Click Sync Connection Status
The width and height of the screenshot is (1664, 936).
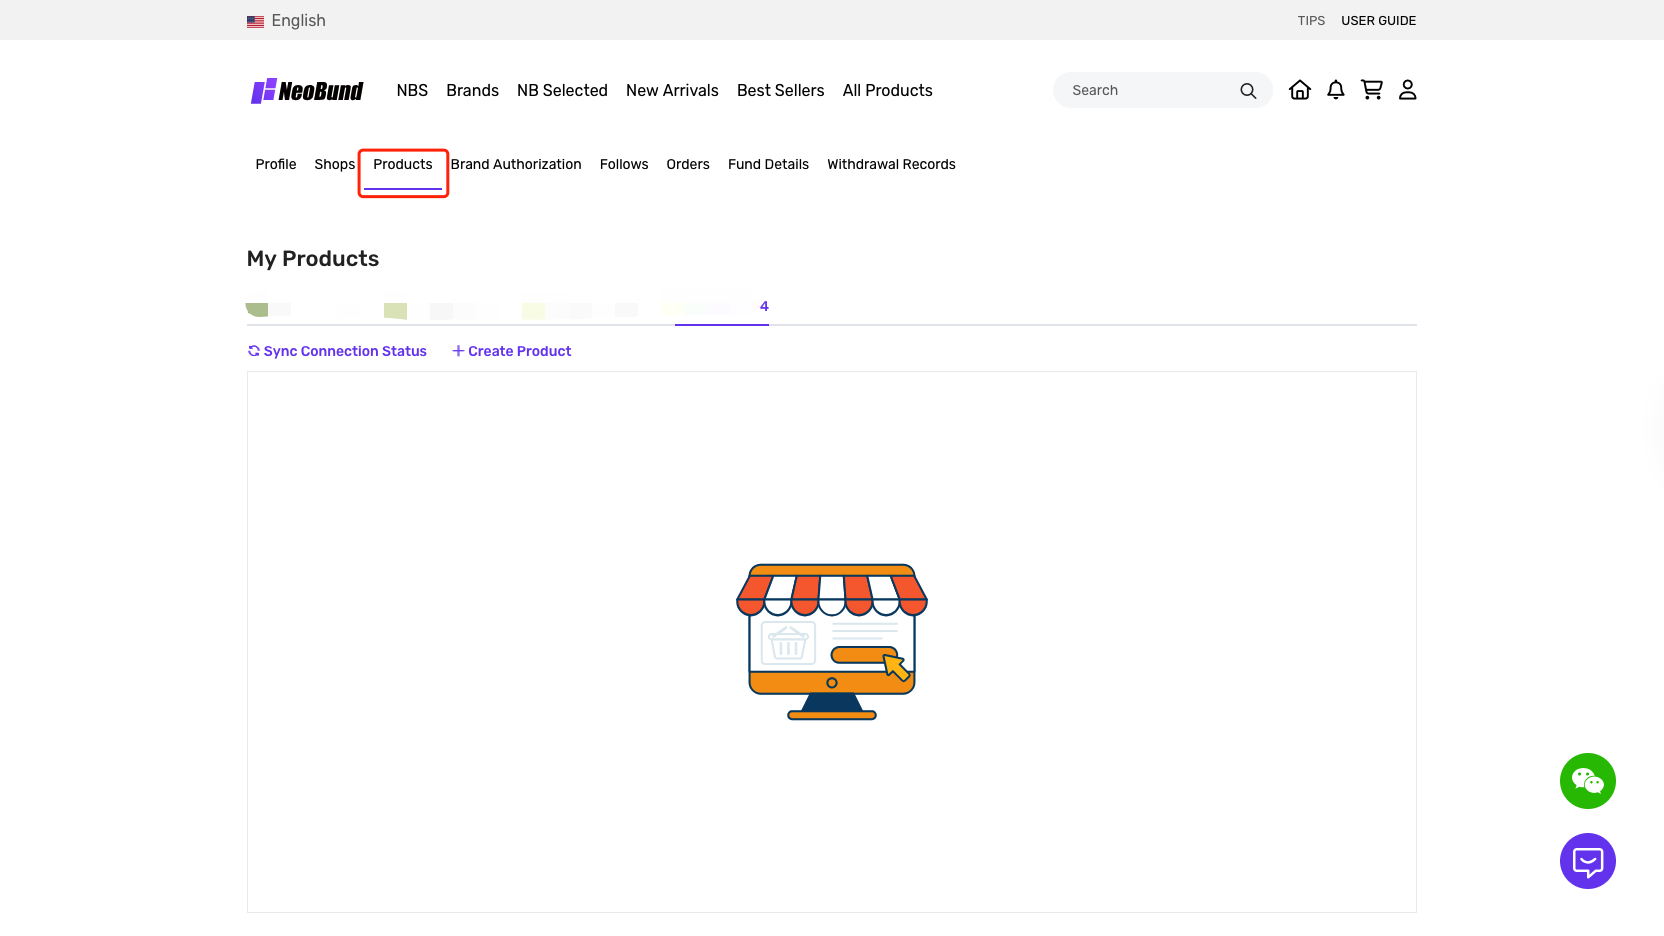tap(337, 351)
